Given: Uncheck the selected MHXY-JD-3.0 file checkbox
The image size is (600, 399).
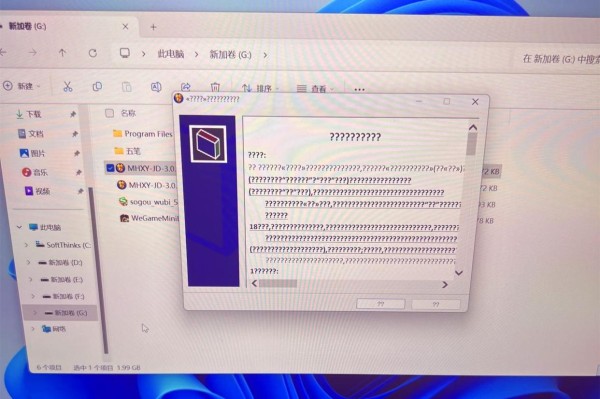Looking at the screenshot, I should pos(110,168).
